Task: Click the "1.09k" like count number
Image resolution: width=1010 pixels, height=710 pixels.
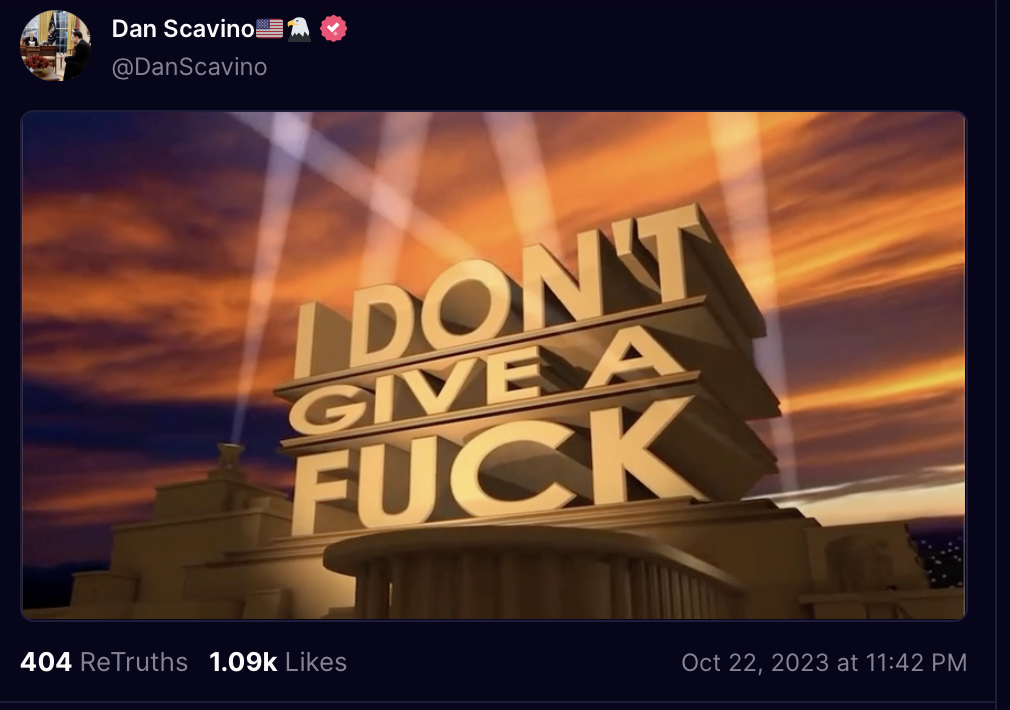Action: click(243, 662)
